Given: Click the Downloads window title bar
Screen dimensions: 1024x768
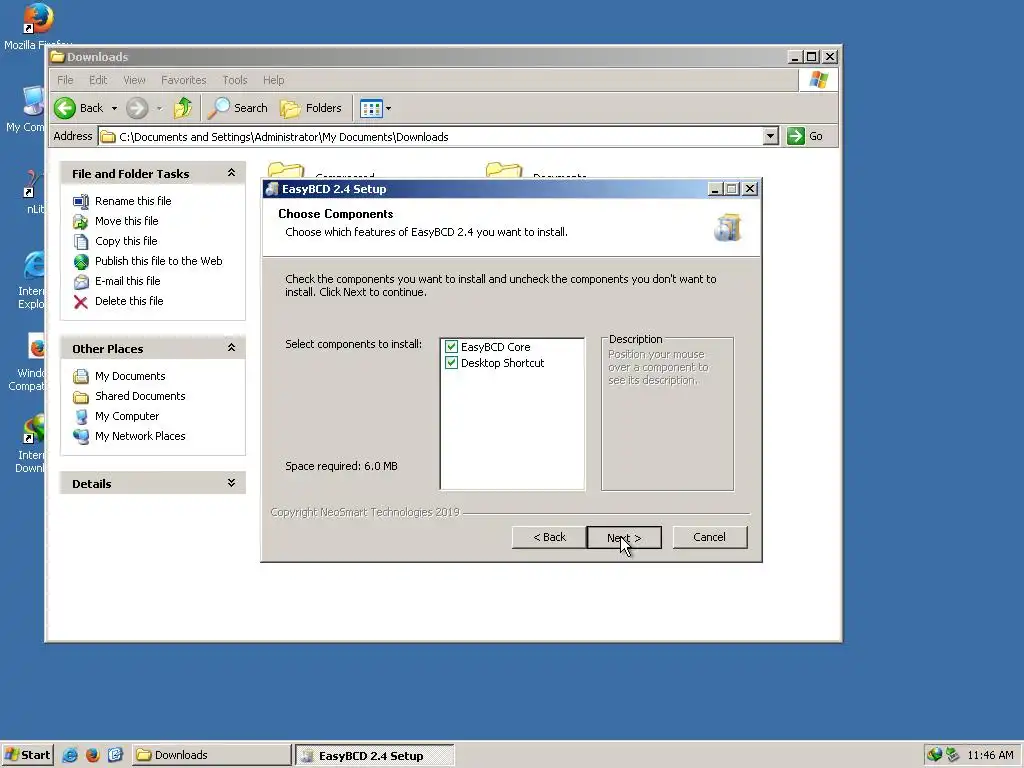Looking at the screenshot, I should pyautogui.click(x=418, y=57).
